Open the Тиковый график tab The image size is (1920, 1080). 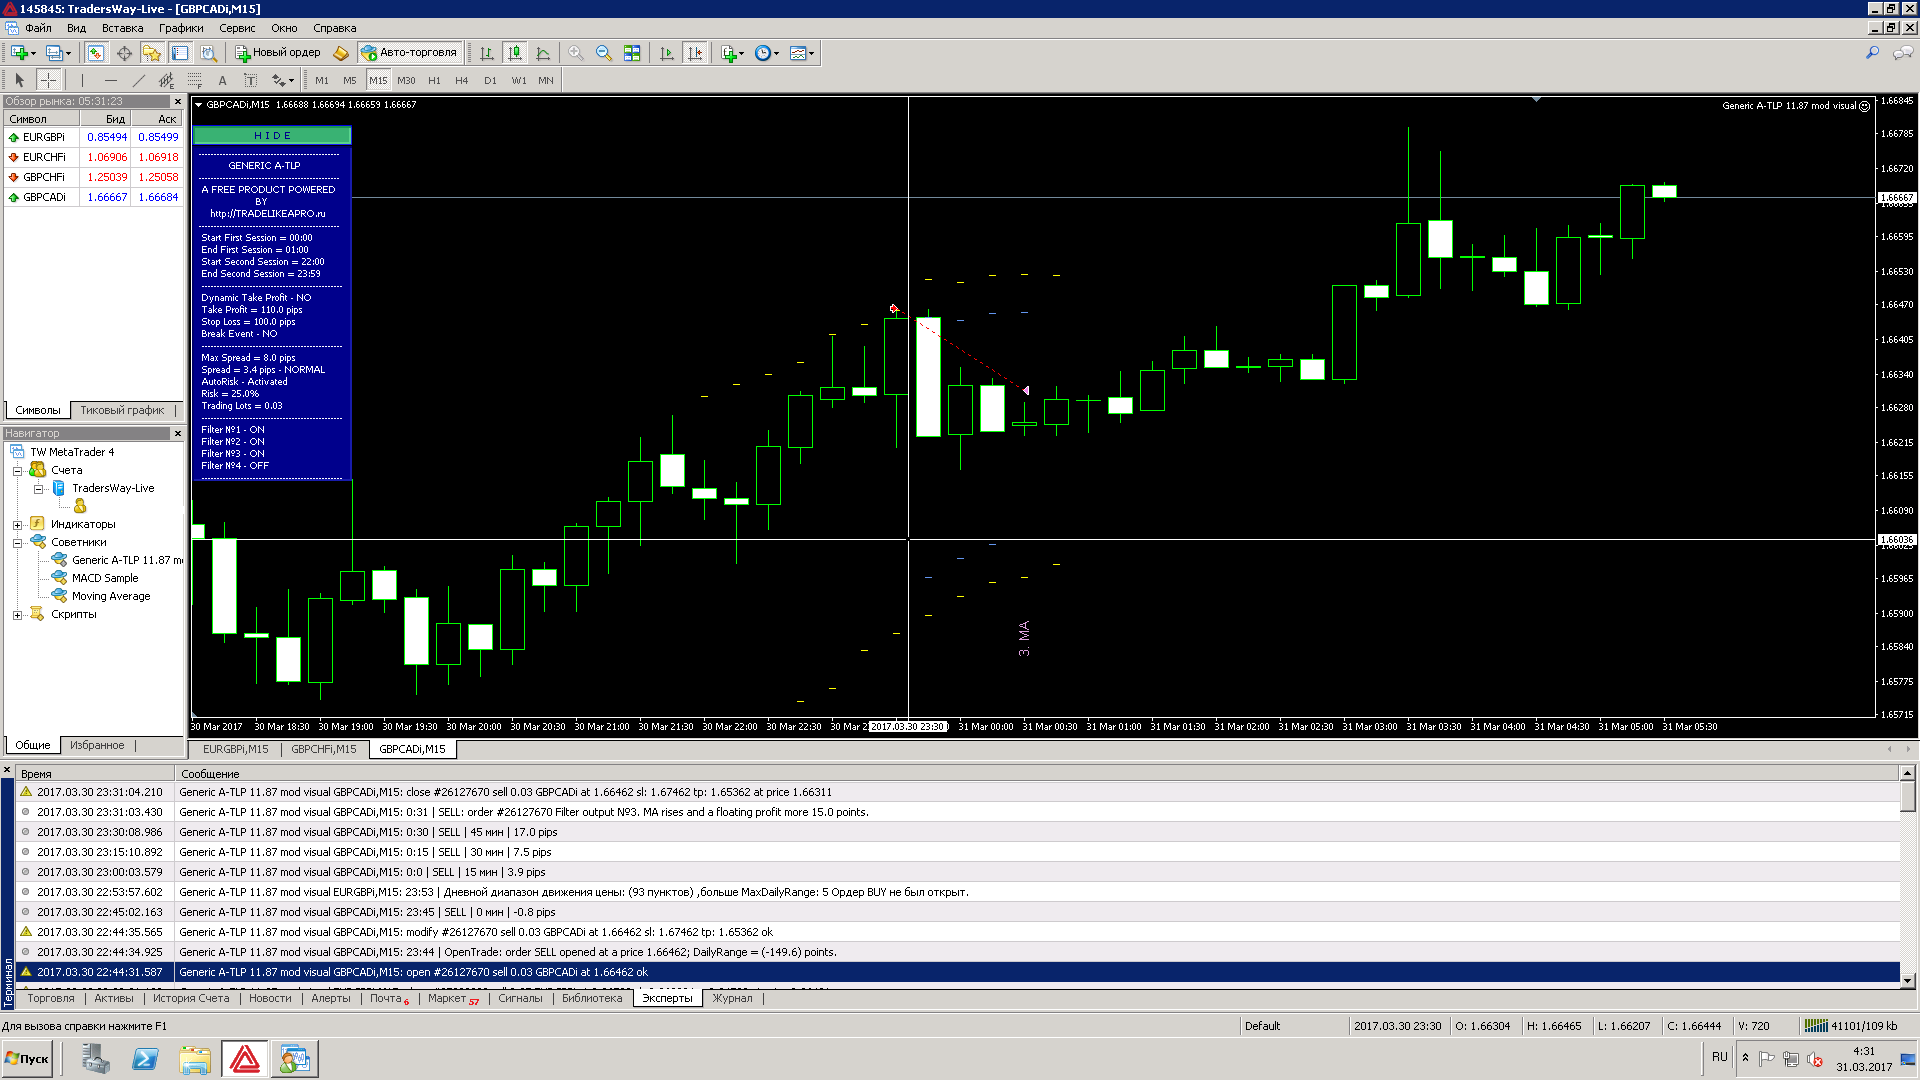click(x=122, y=410)
